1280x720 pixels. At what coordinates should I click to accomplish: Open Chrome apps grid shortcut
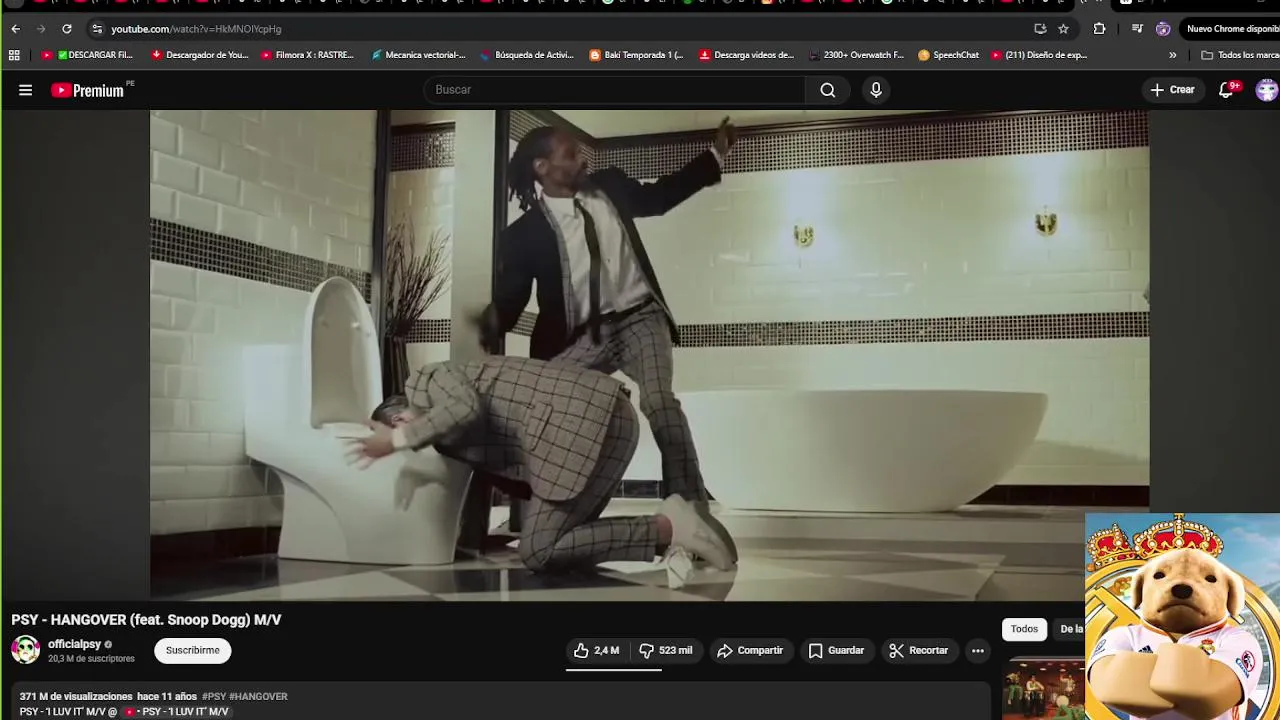14,55
